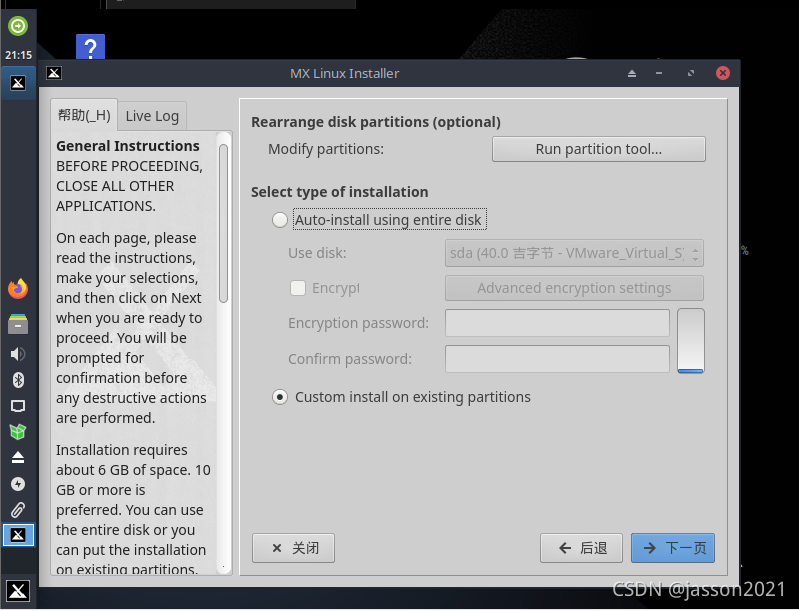Screen dimensions: 799x611
Task: Click the 关闭 close button
Action: click(x=294, y=548)
